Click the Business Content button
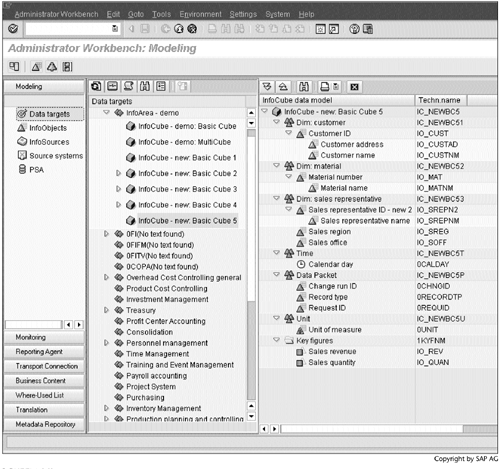500x470 pixels. [44, 381]
